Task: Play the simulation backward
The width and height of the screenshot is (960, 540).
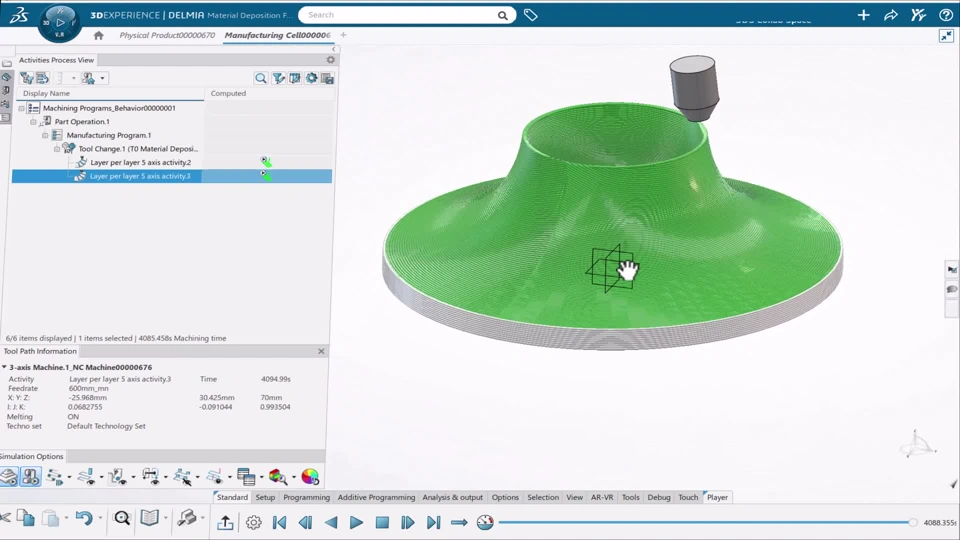Action: point(331,522)
